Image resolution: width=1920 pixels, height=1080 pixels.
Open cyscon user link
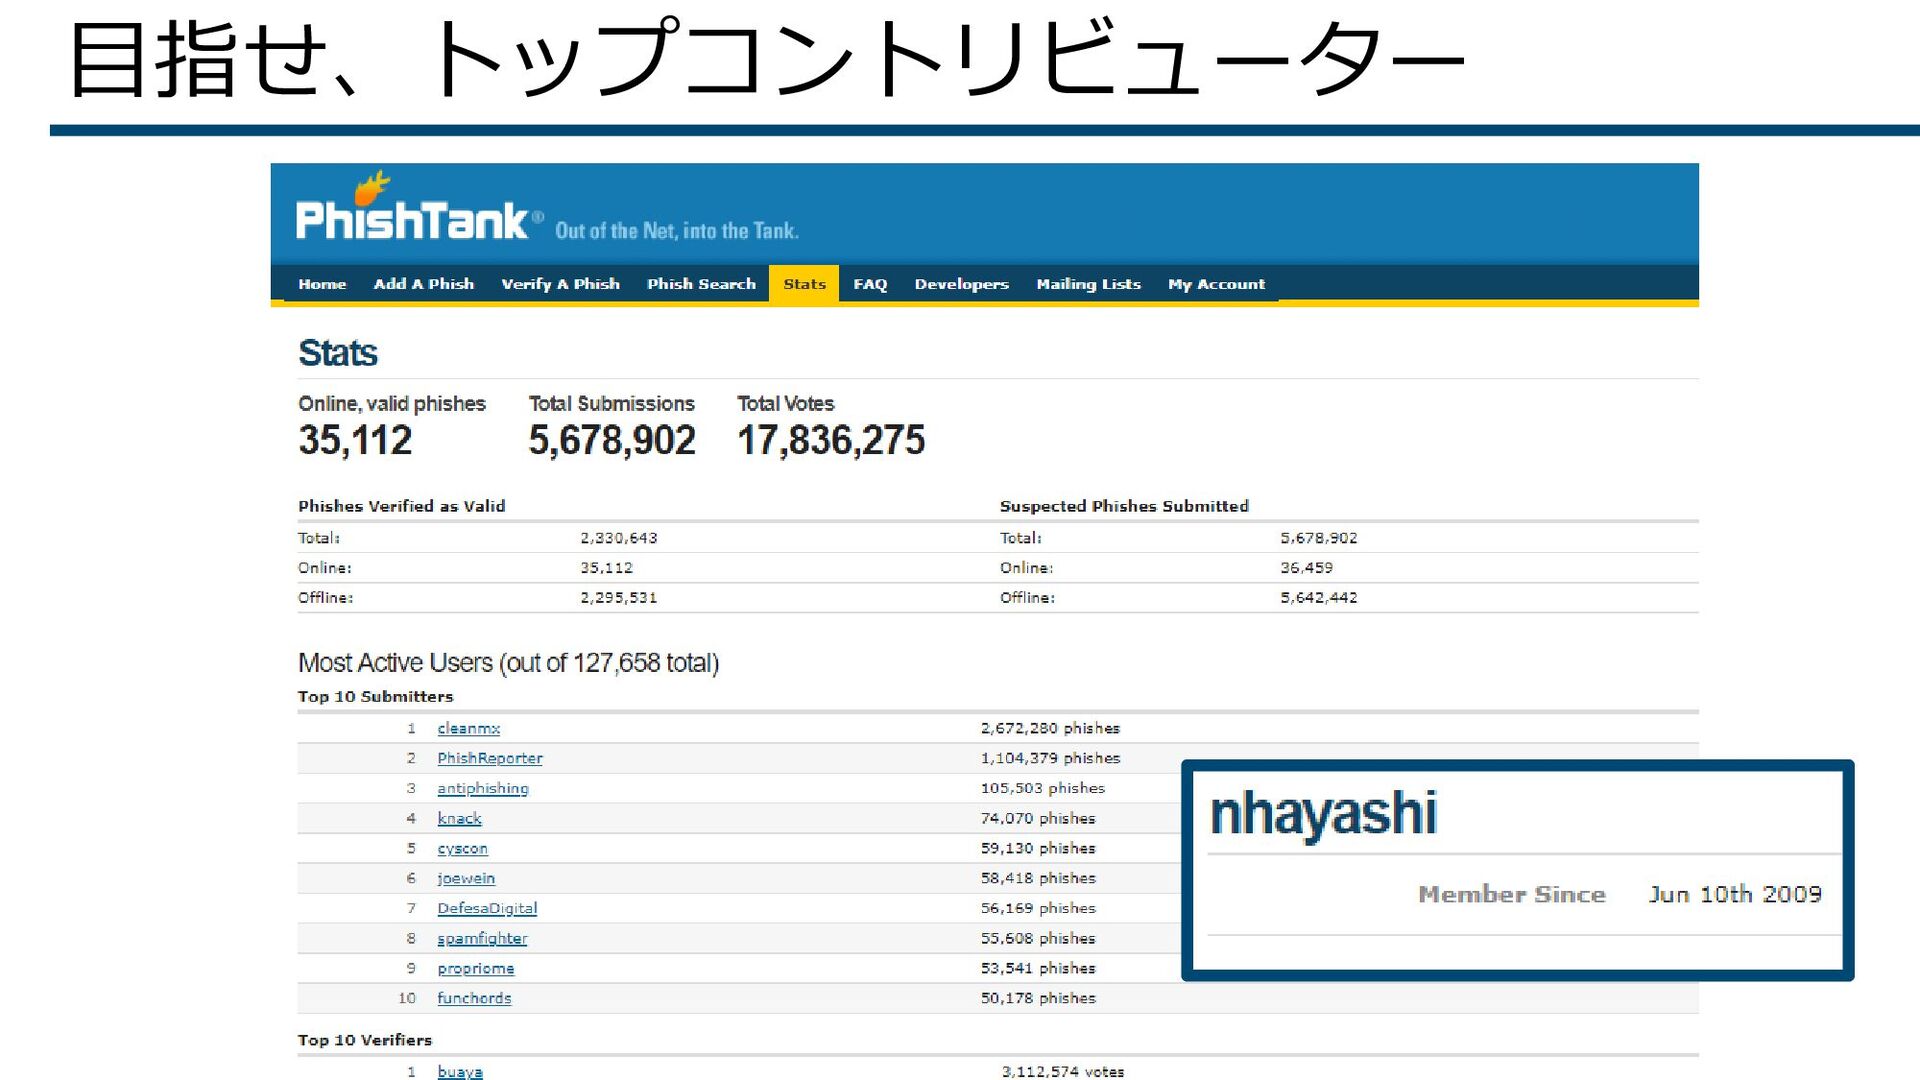click(x=462, y=849)
